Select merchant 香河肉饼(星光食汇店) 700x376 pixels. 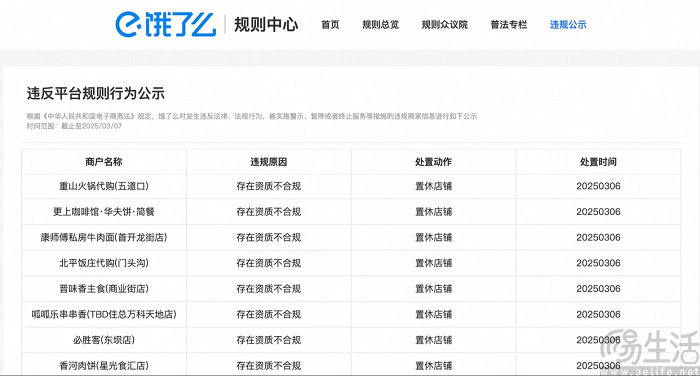pos(104,365)
